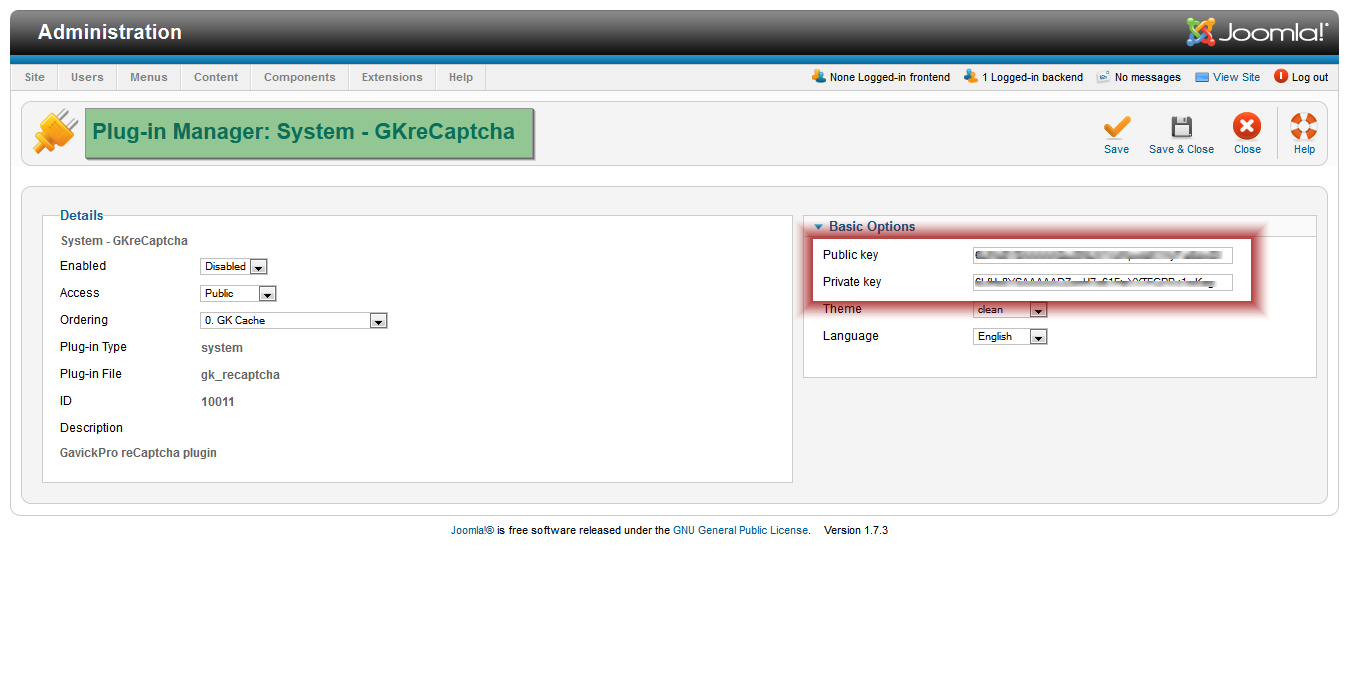Open the Help lifebuoy icon
Image resolution: width=1349 pixels, height=674 pixels.
click(x=1304, y=126)
